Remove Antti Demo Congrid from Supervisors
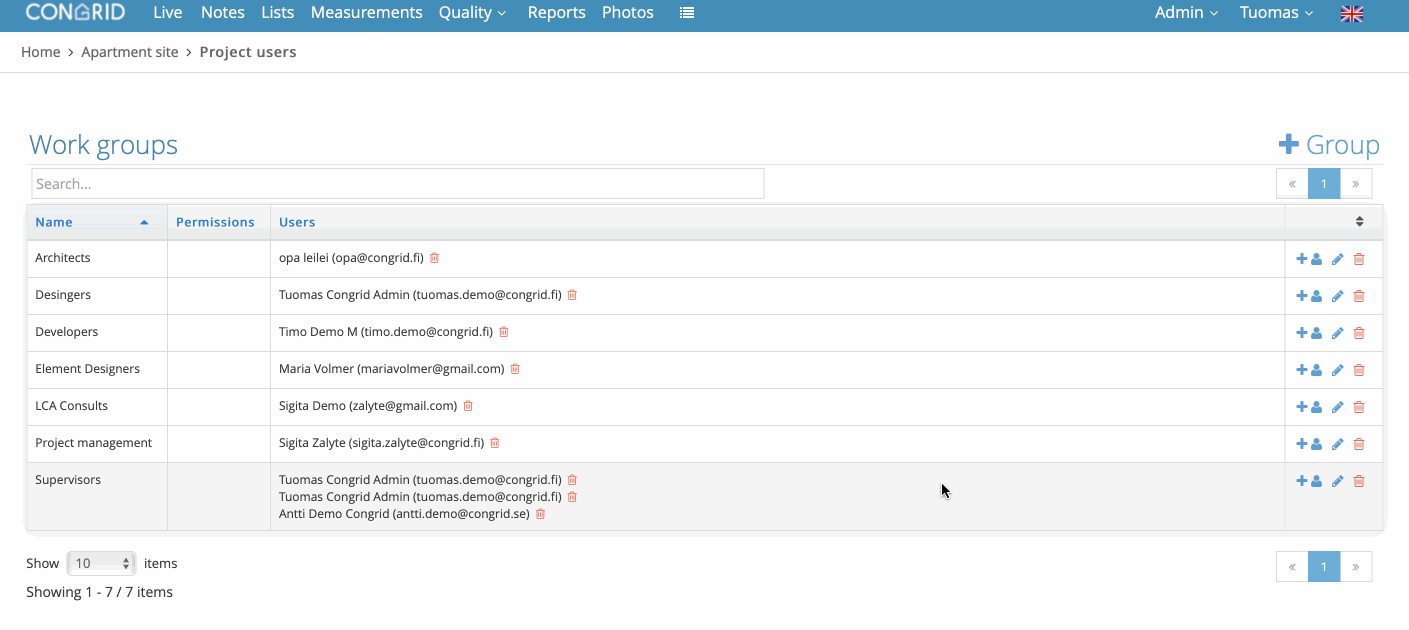 (541, 514)
